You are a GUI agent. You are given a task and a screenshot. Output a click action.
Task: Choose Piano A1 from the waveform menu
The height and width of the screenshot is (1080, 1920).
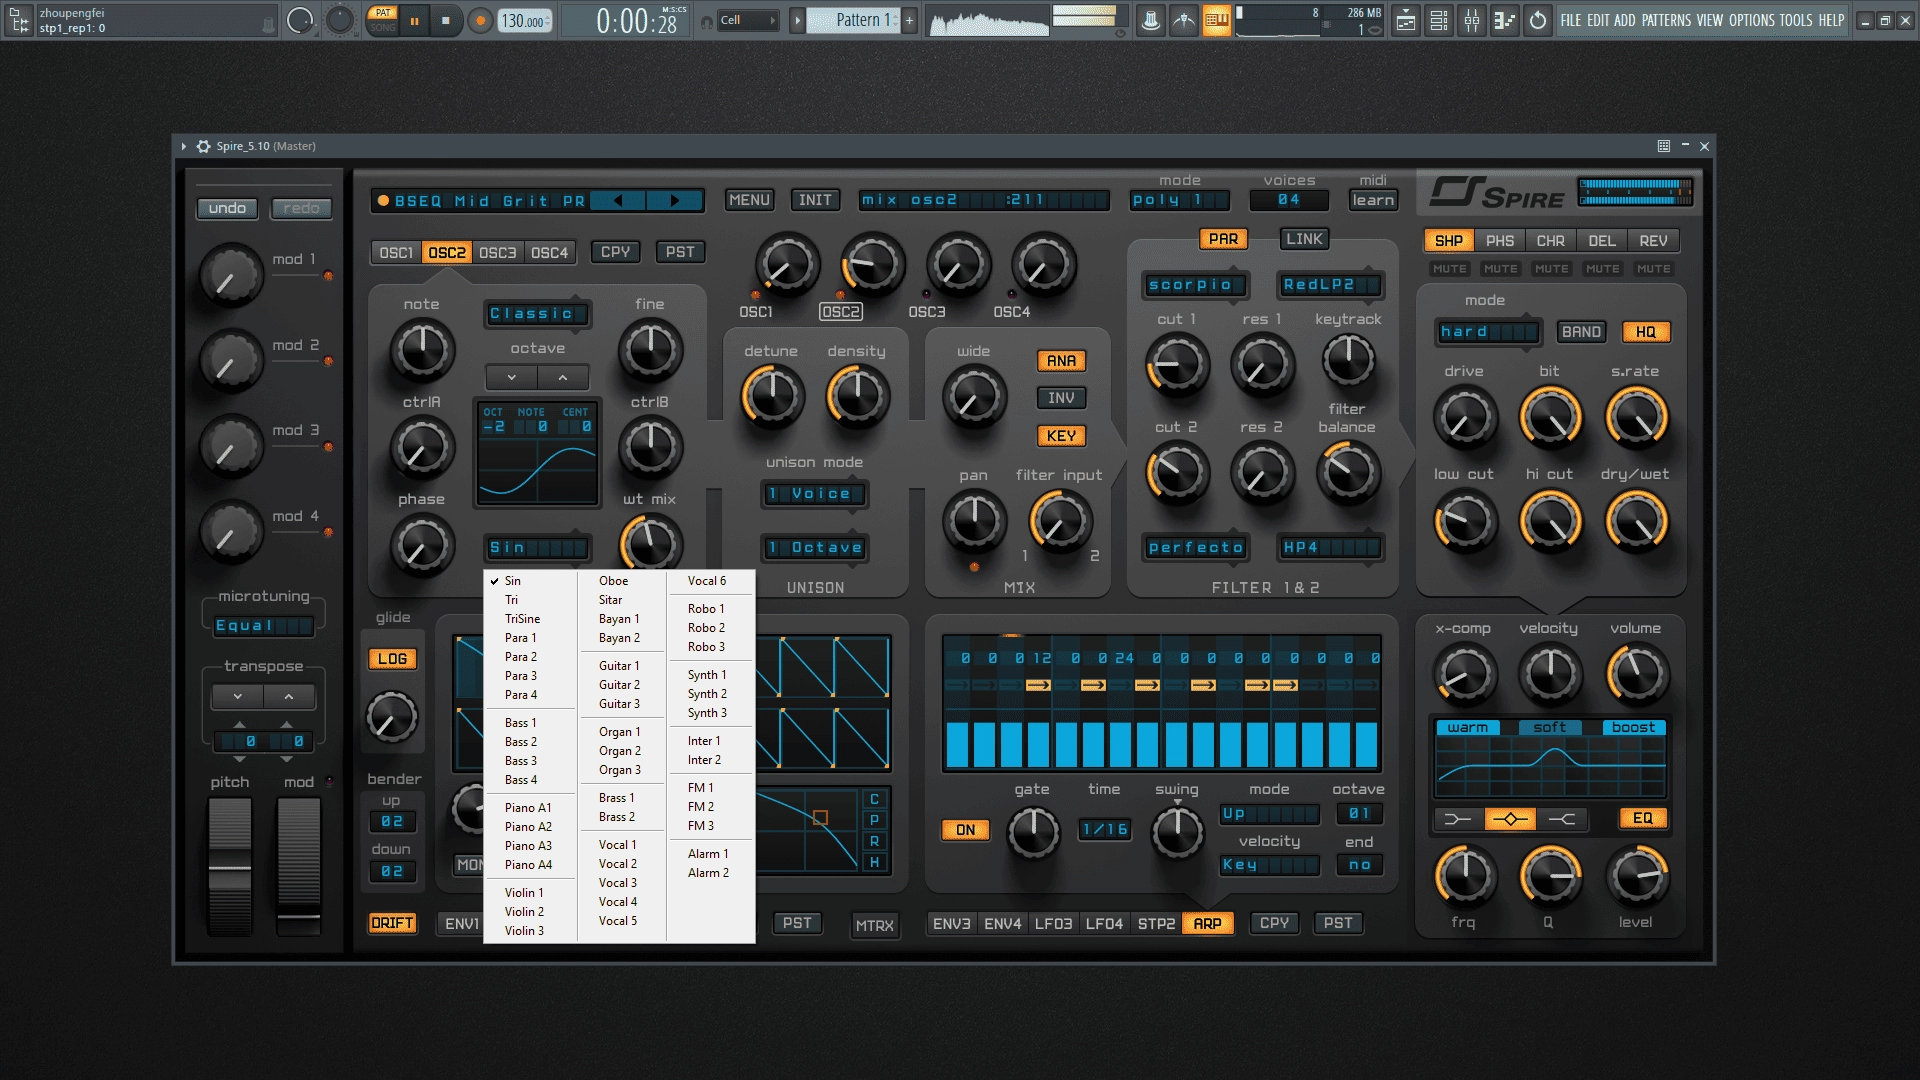(528, 808)
